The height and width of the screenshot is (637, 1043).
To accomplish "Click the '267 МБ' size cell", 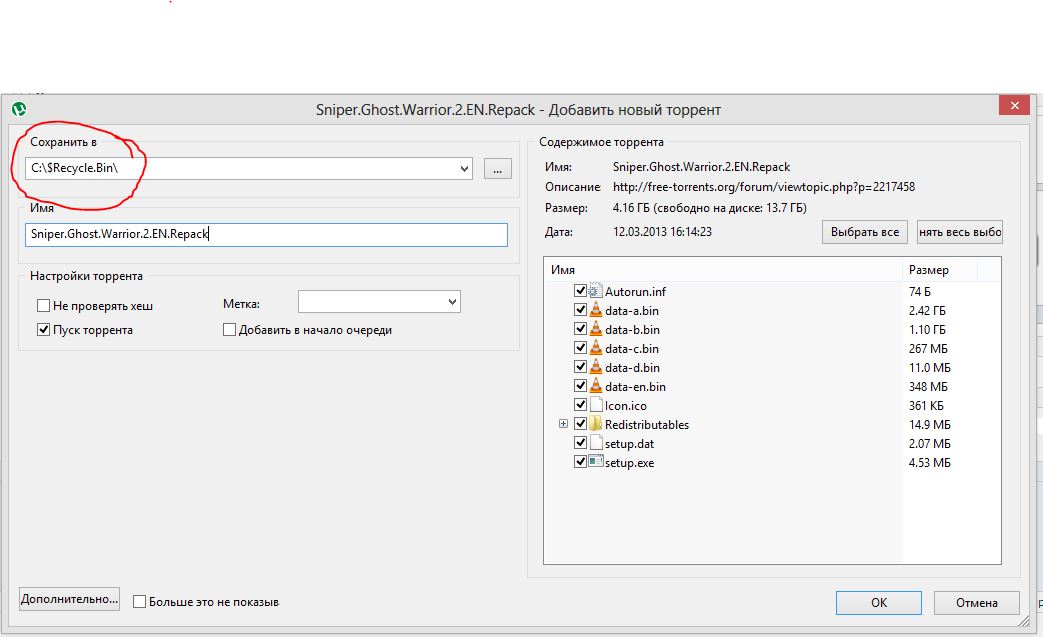I will click(x=929, y=348).
